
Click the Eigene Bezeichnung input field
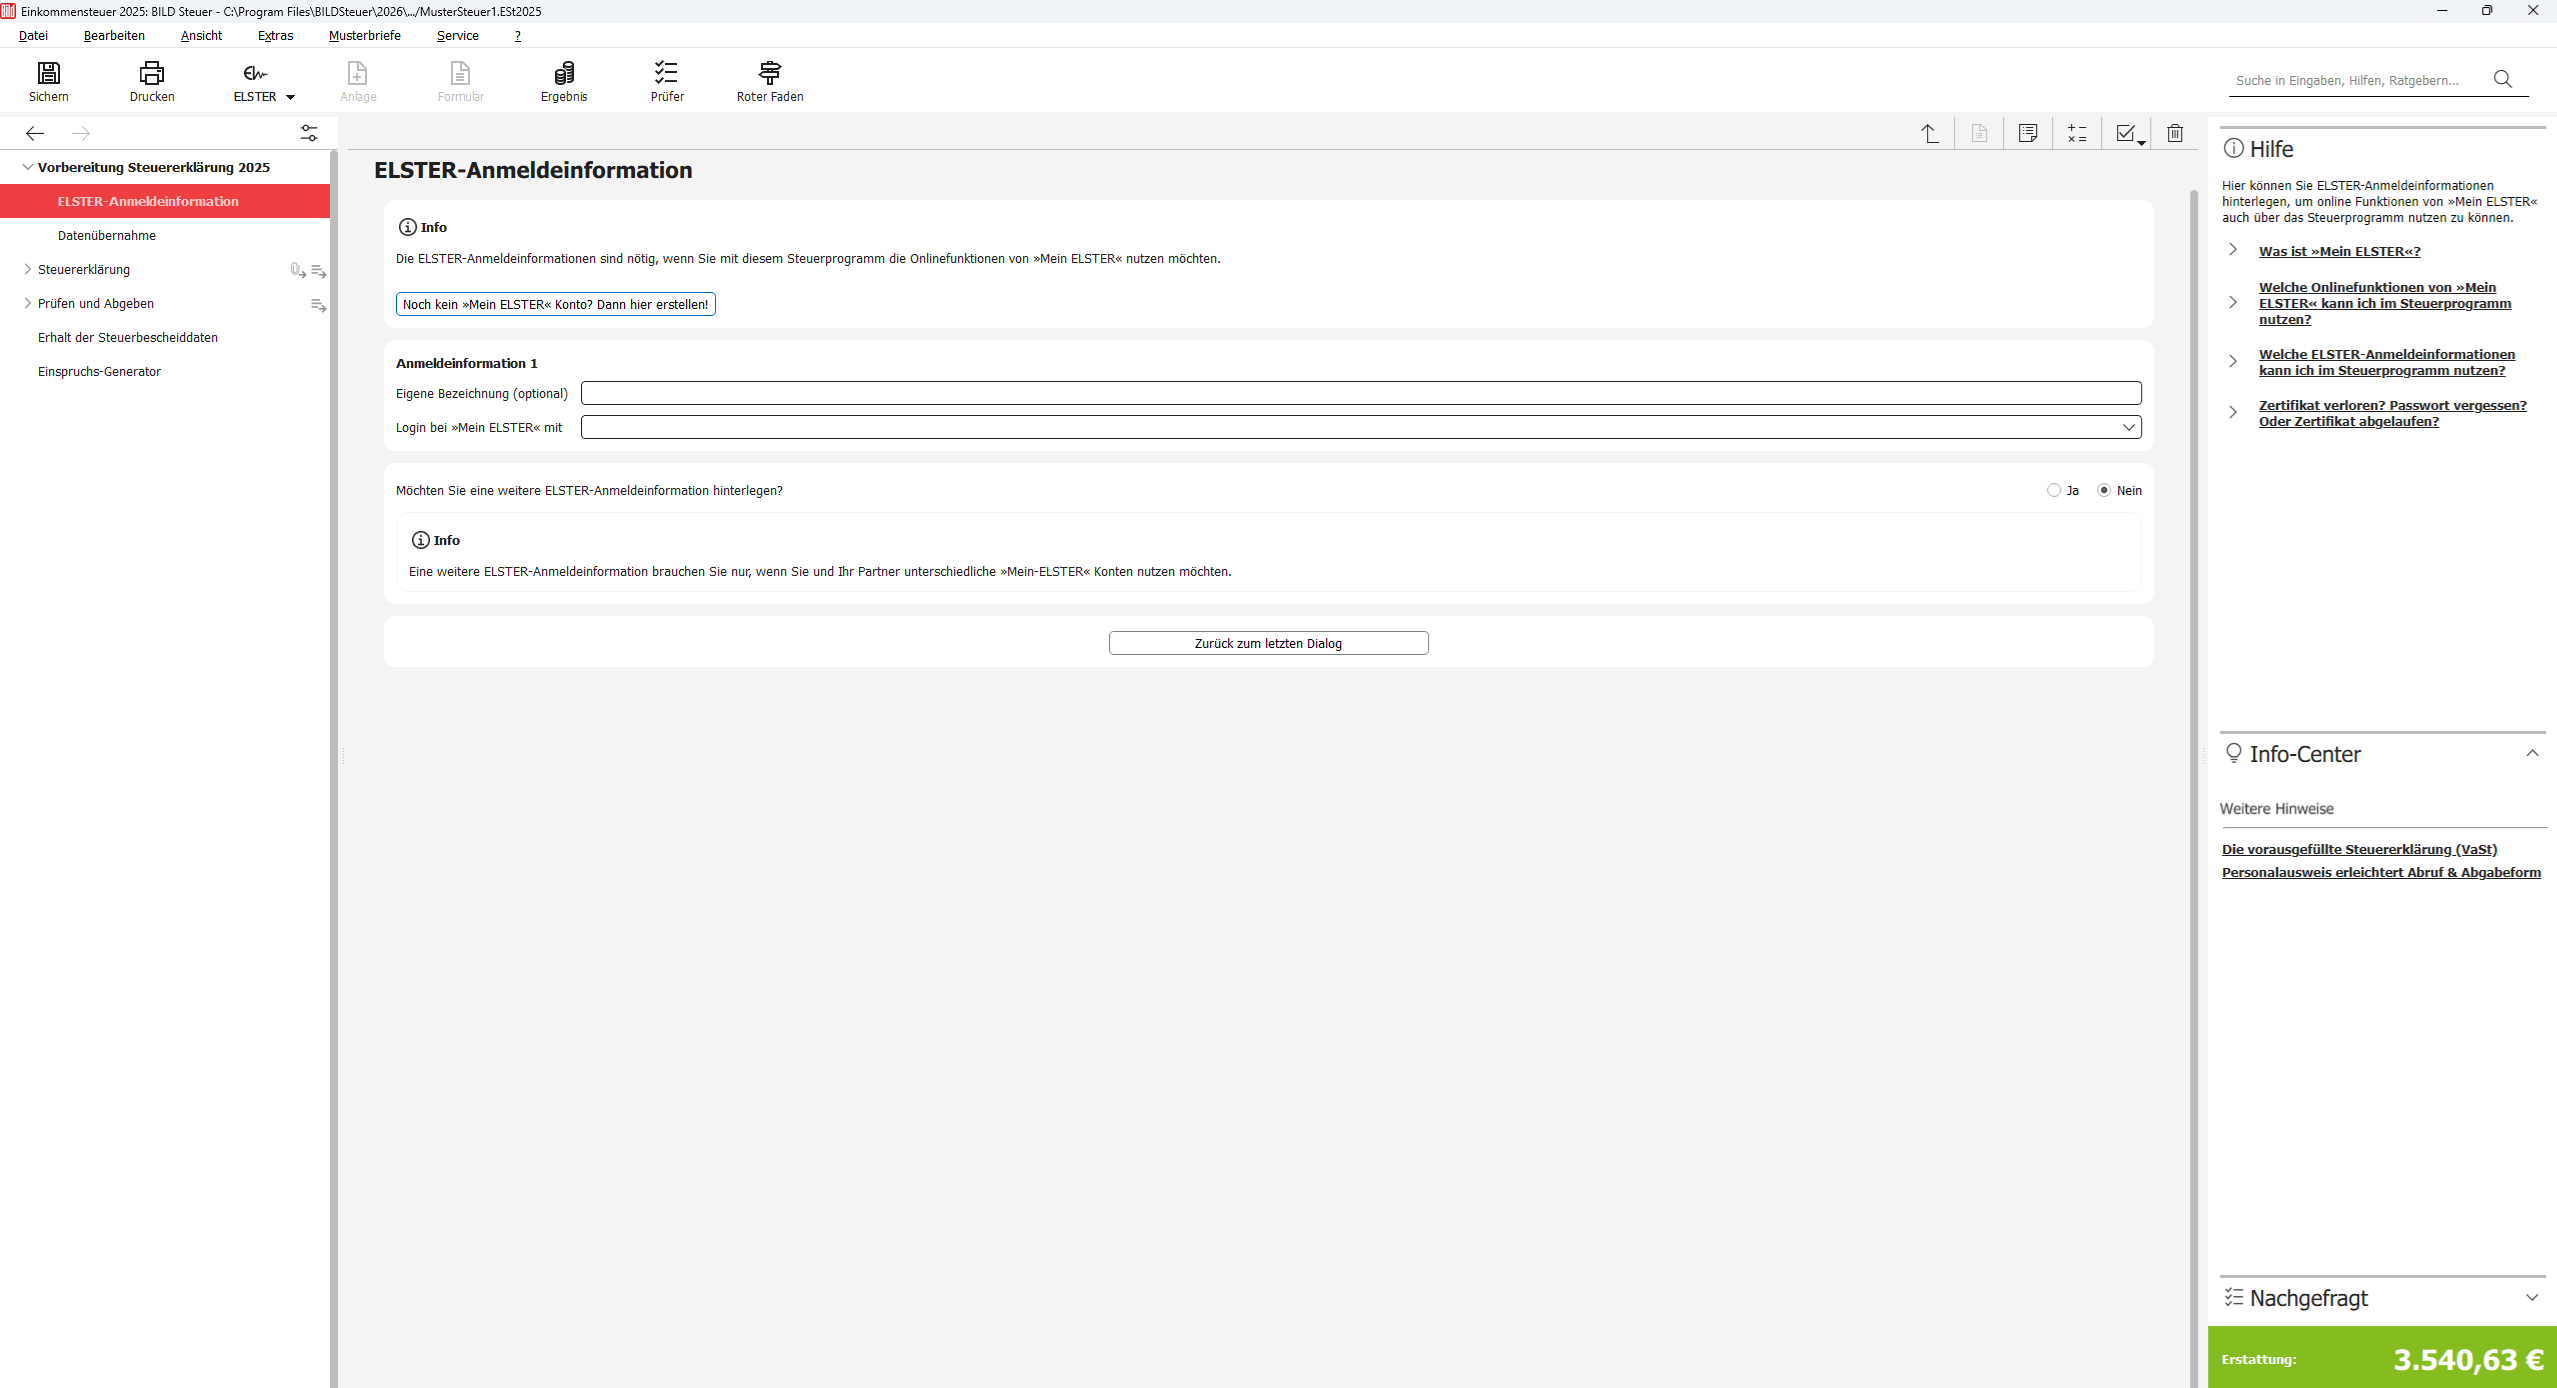[1360, 393]
